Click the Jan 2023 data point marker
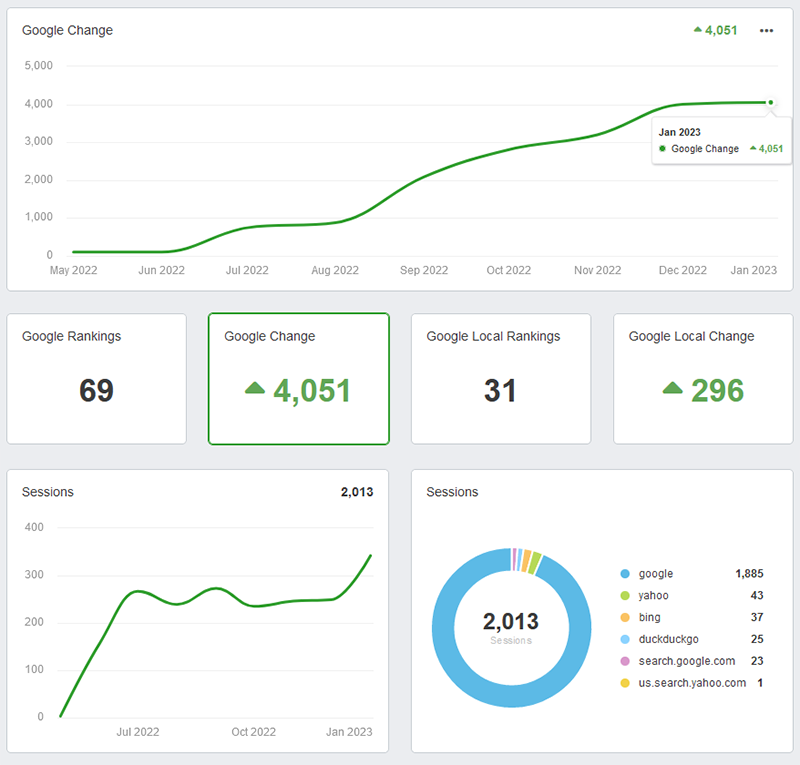This screenshot has width=800, height=765. coord(771,102)
